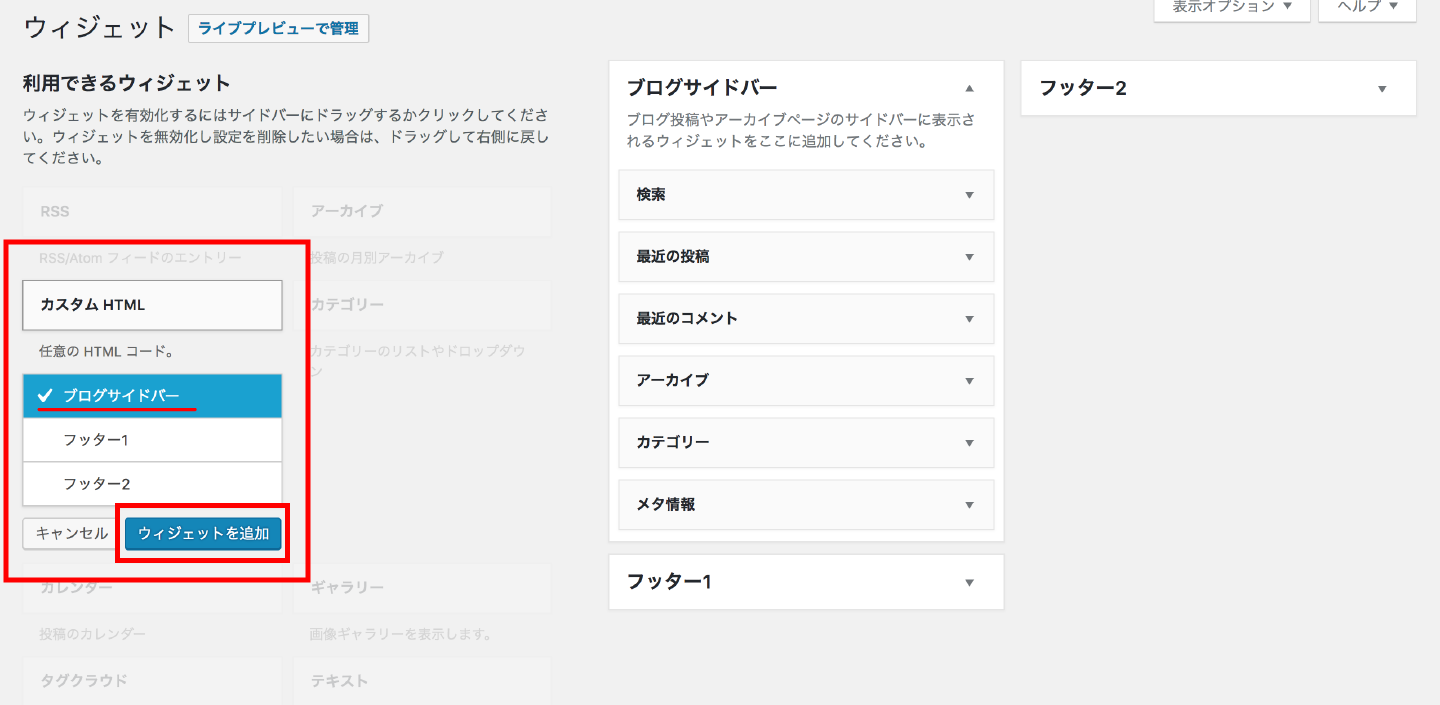Expand the 検索 widget arrow

click(x=968, y=195)
